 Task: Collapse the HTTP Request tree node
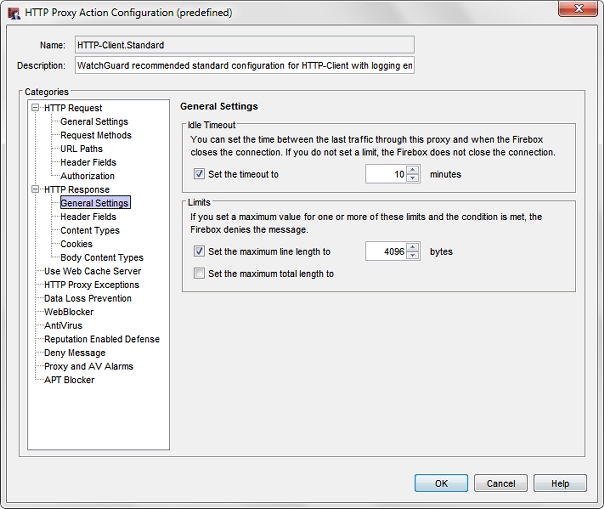(36, 108)
